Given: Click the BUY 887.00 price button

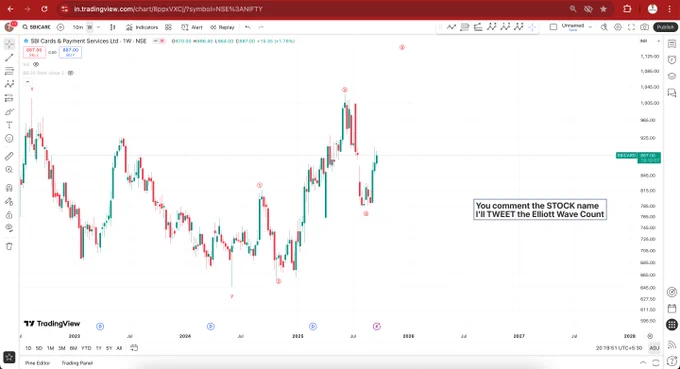Looking at the screenshot, I should click(x=70, y=52).
